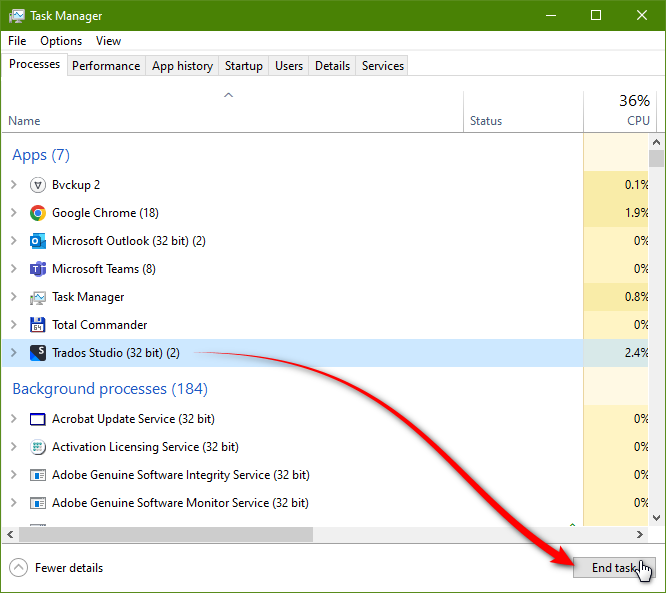Viewport: 666px width, 593px height.
Task: Click the 0.8% CPU value for Task Manager
Action: 636,297
